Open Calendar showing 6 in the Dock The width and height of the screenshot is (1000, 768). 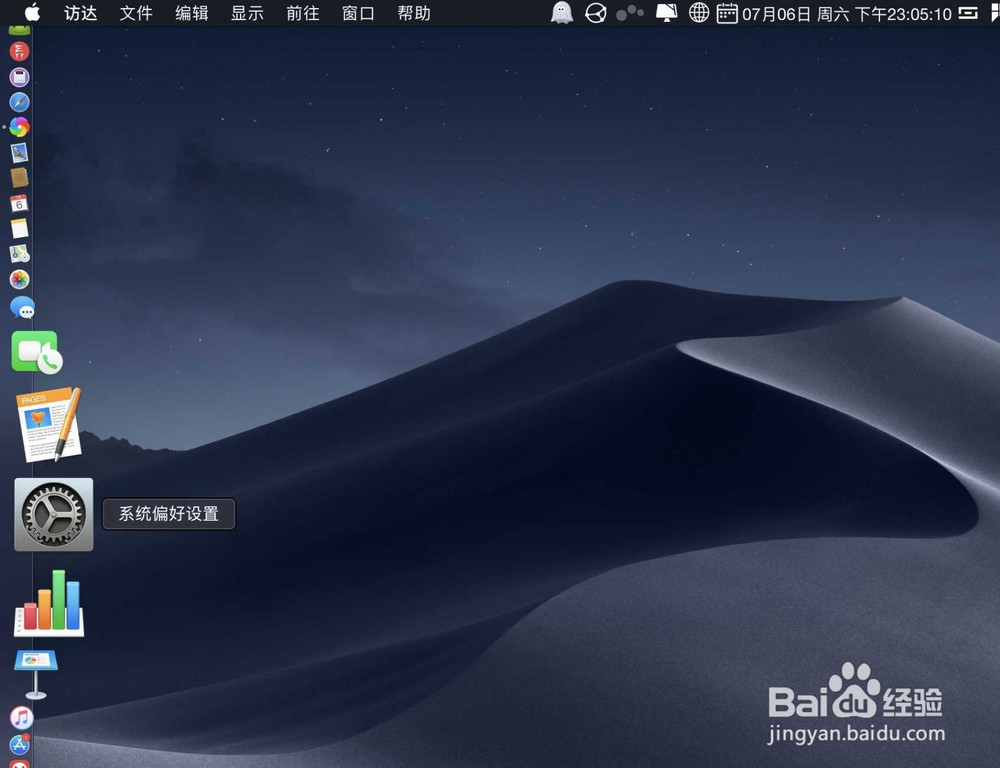19,203
